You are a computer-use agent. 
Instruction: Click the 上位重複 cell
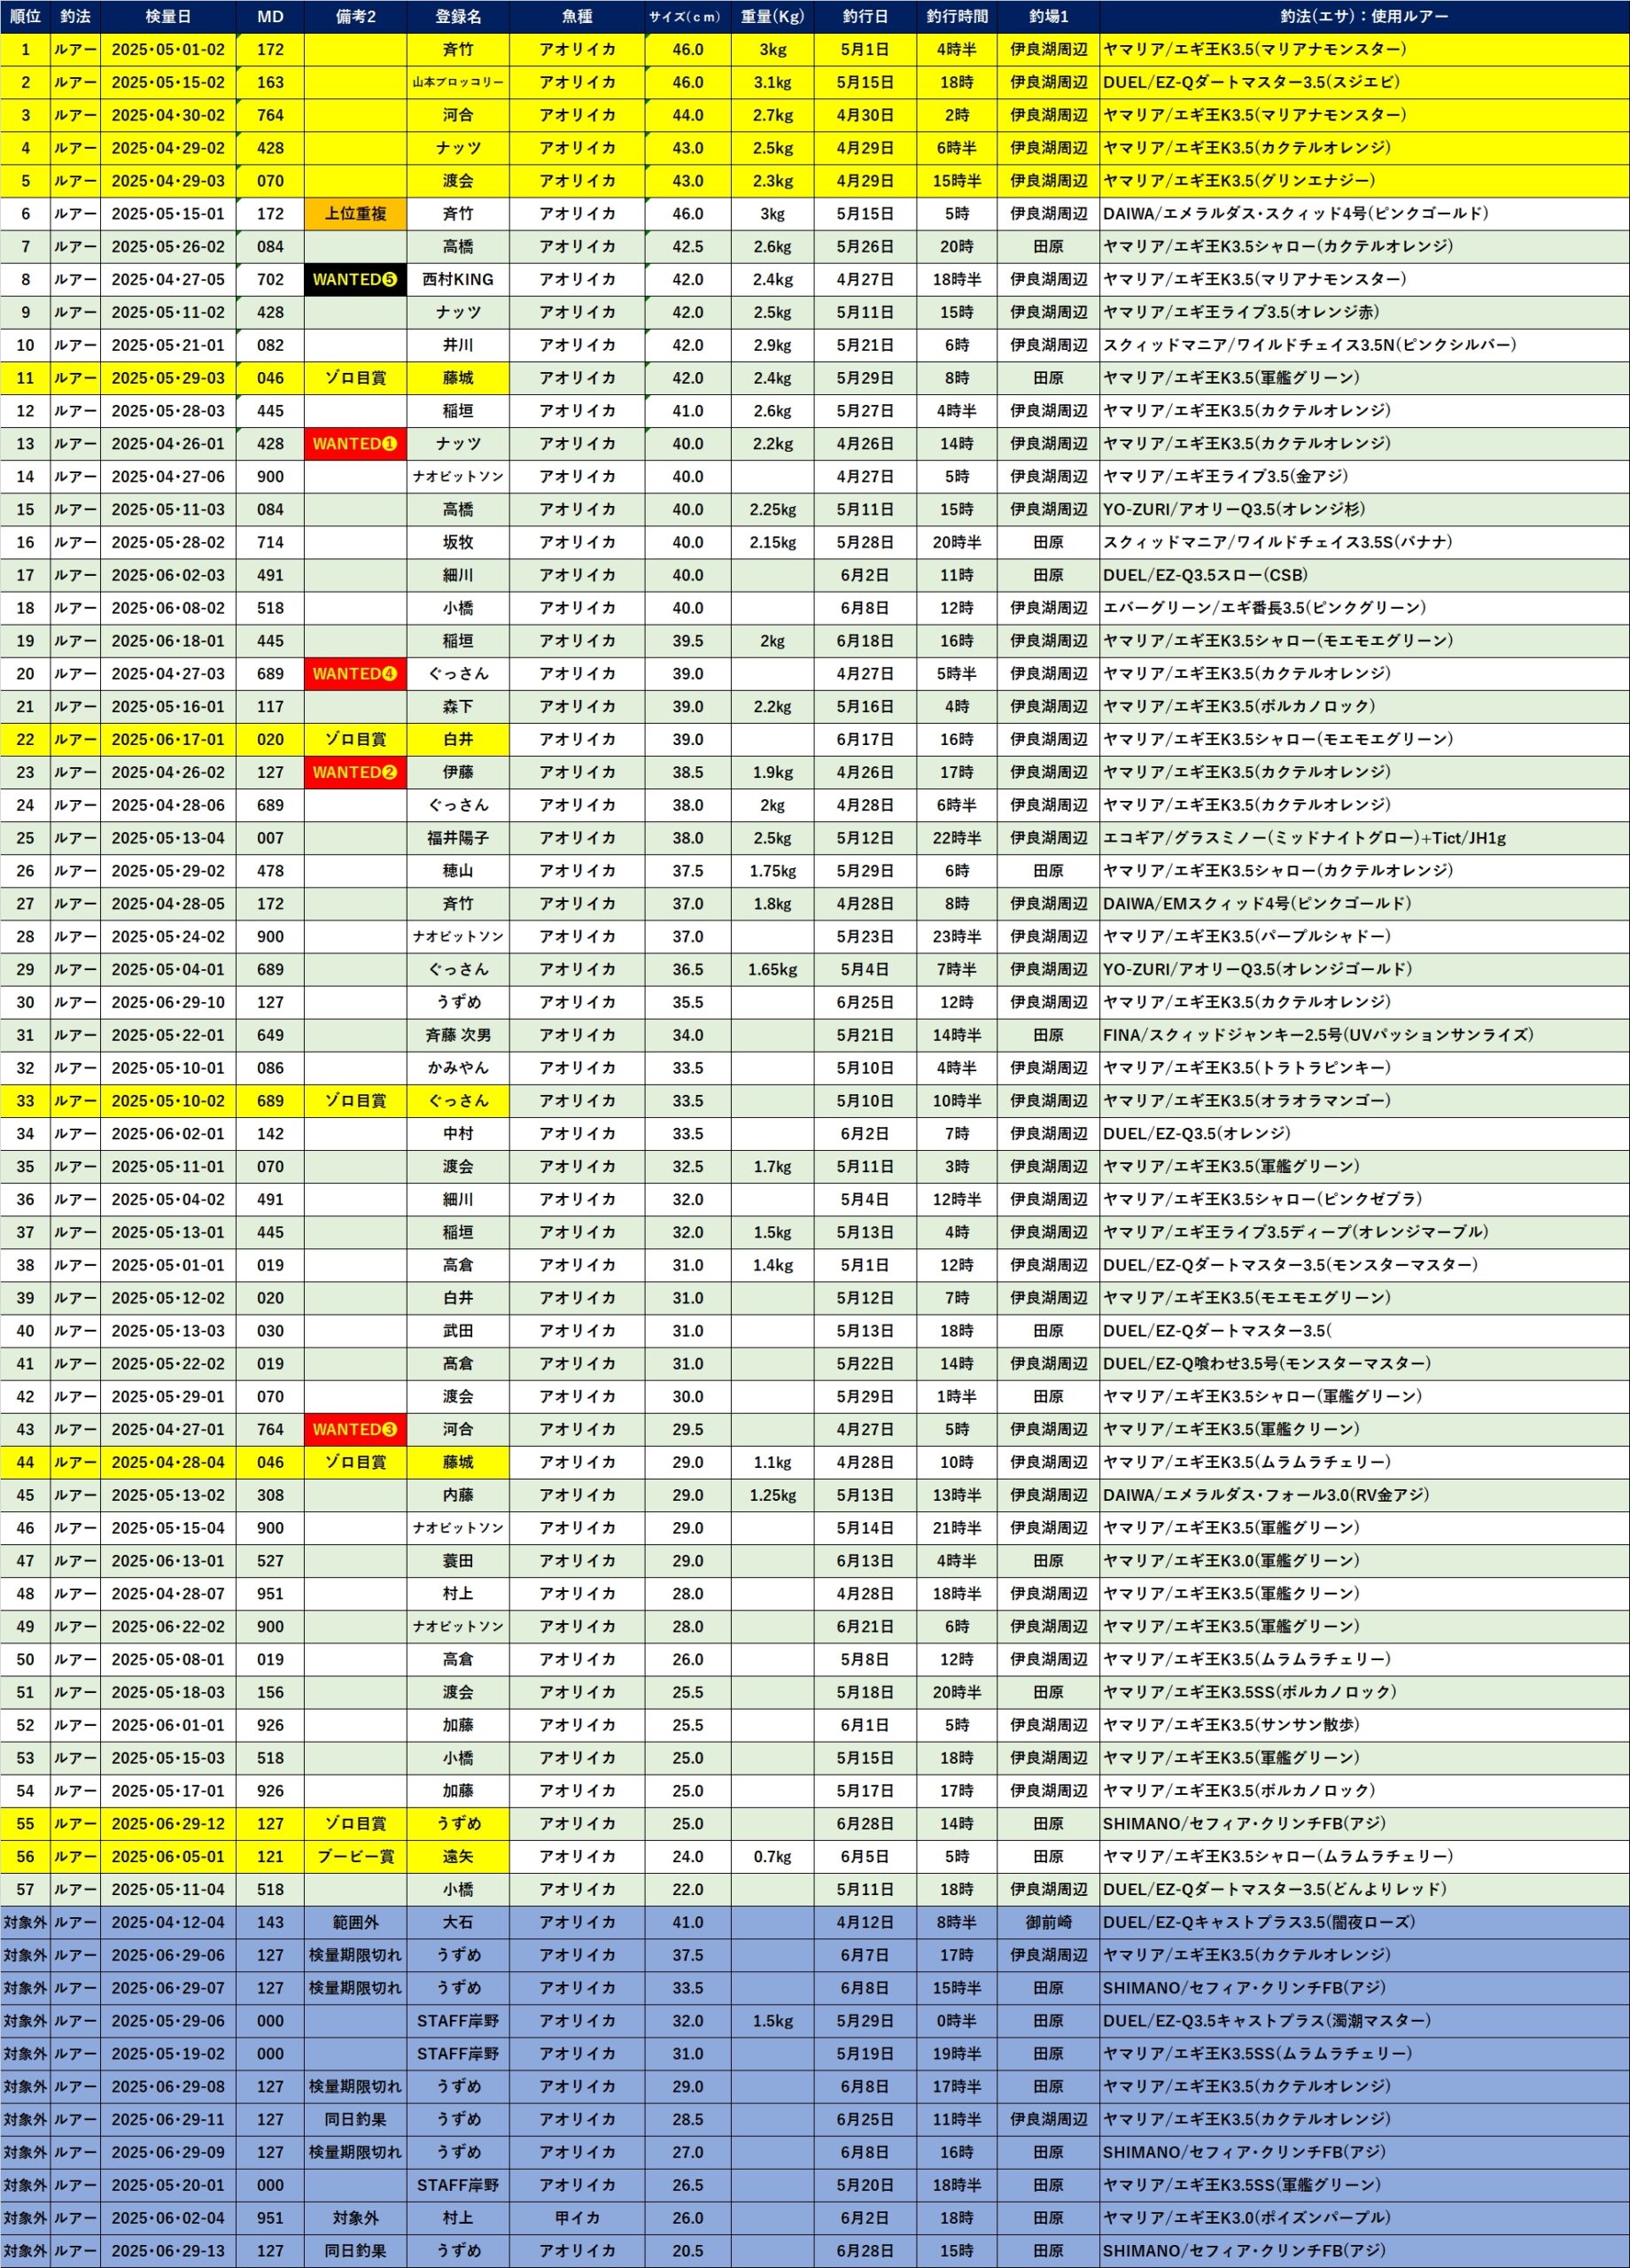point(355,214)
